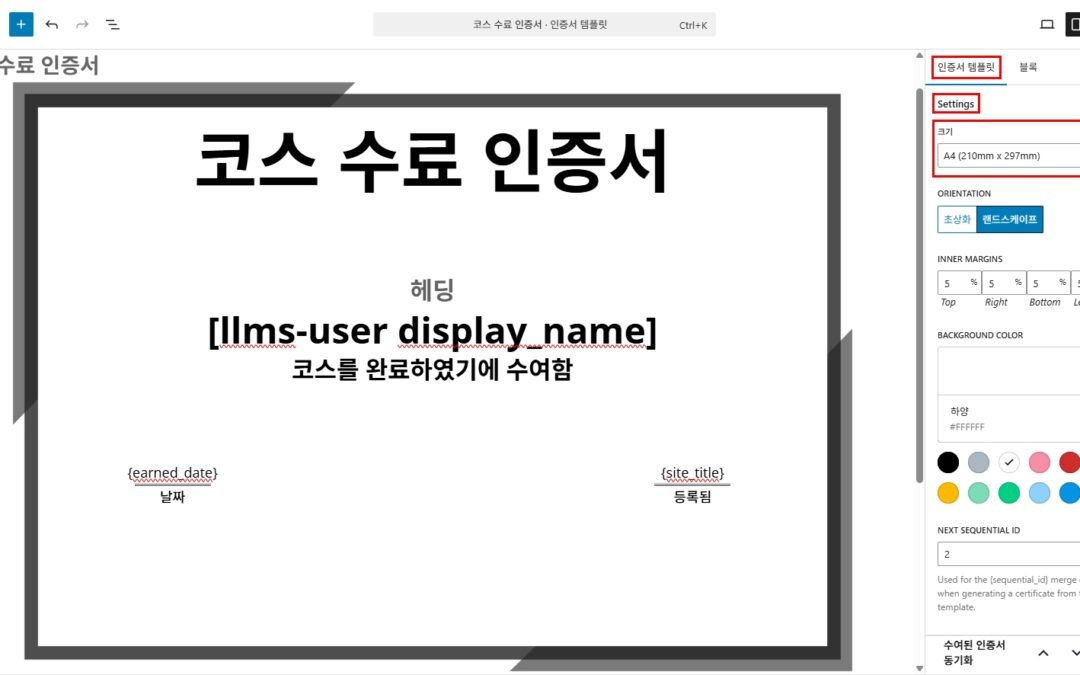
Task: Choose the pink color swatch
Action: click(x=1039, y=462)
